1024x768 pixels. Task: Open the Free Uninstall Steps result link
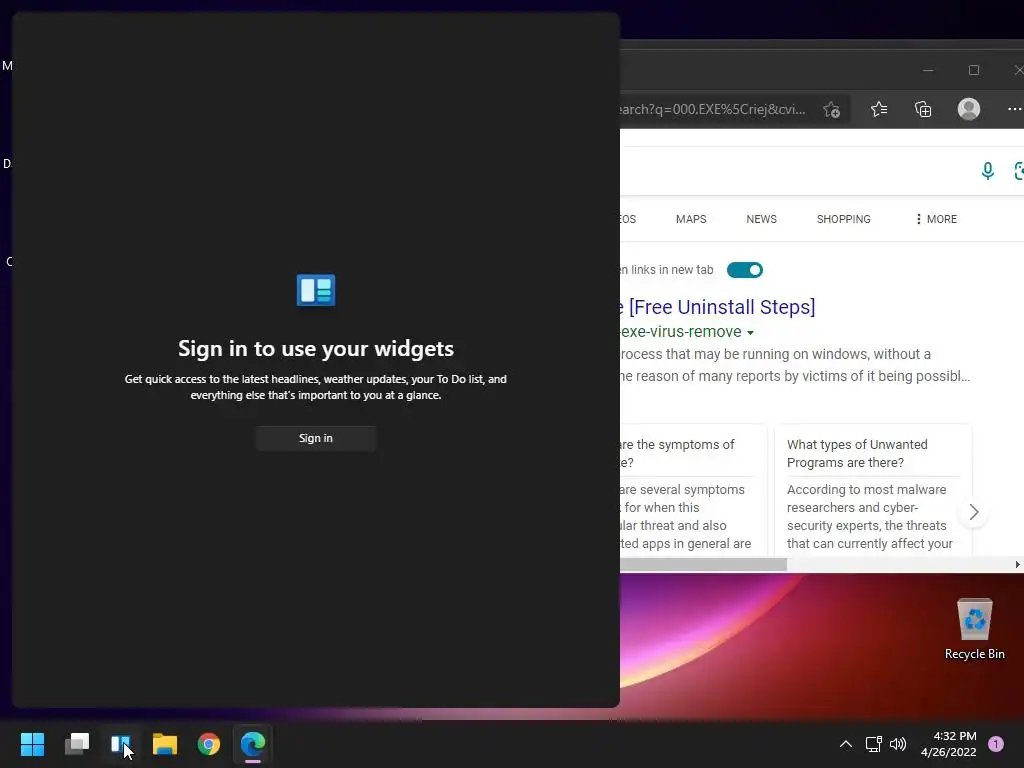[718, 307]
